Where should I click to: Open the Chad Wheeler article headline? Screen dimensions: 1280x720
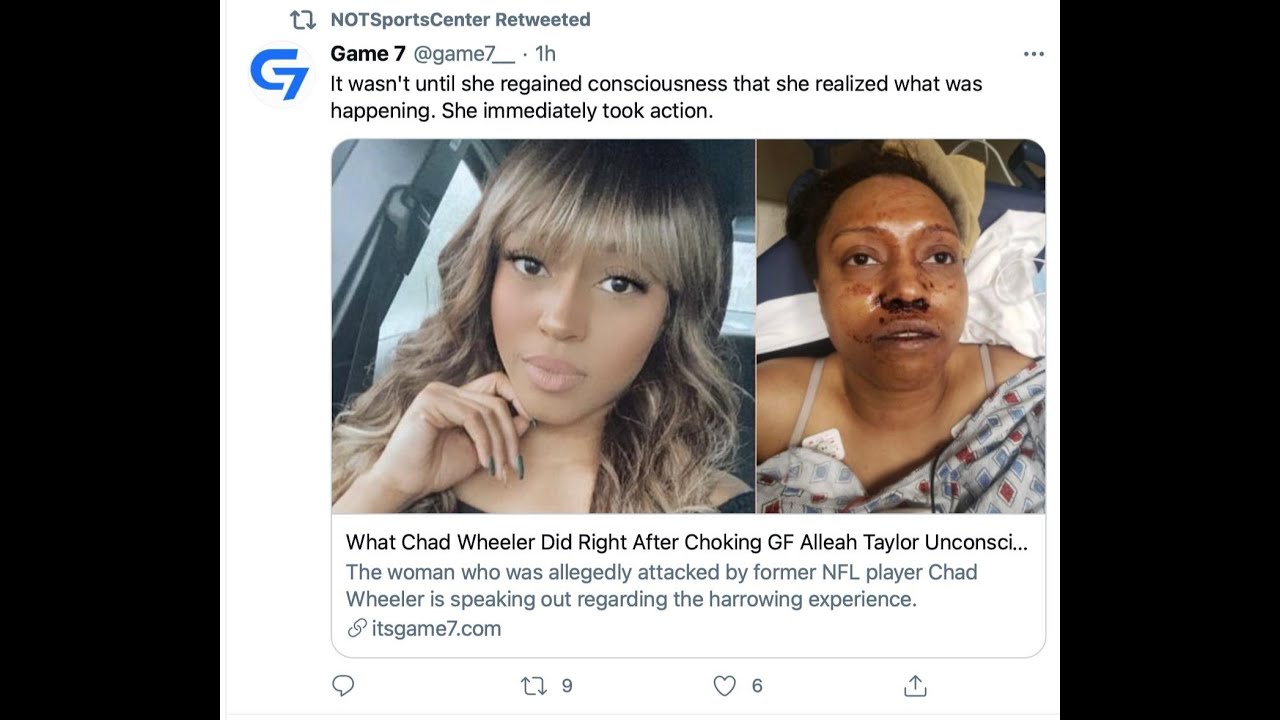click(686, 542)
